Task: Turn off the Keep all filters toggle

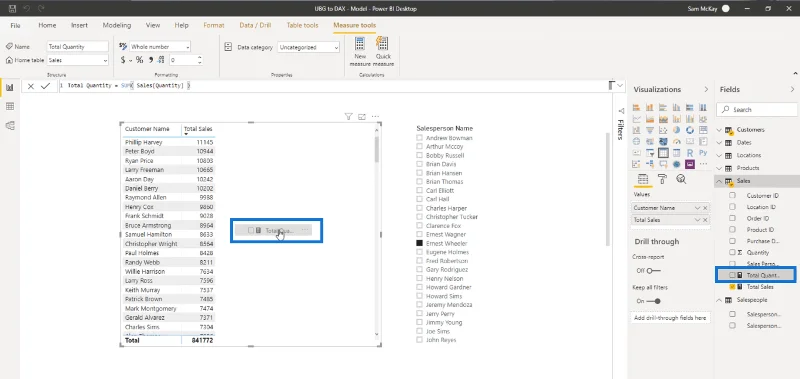Action: [x=654, y=301]
